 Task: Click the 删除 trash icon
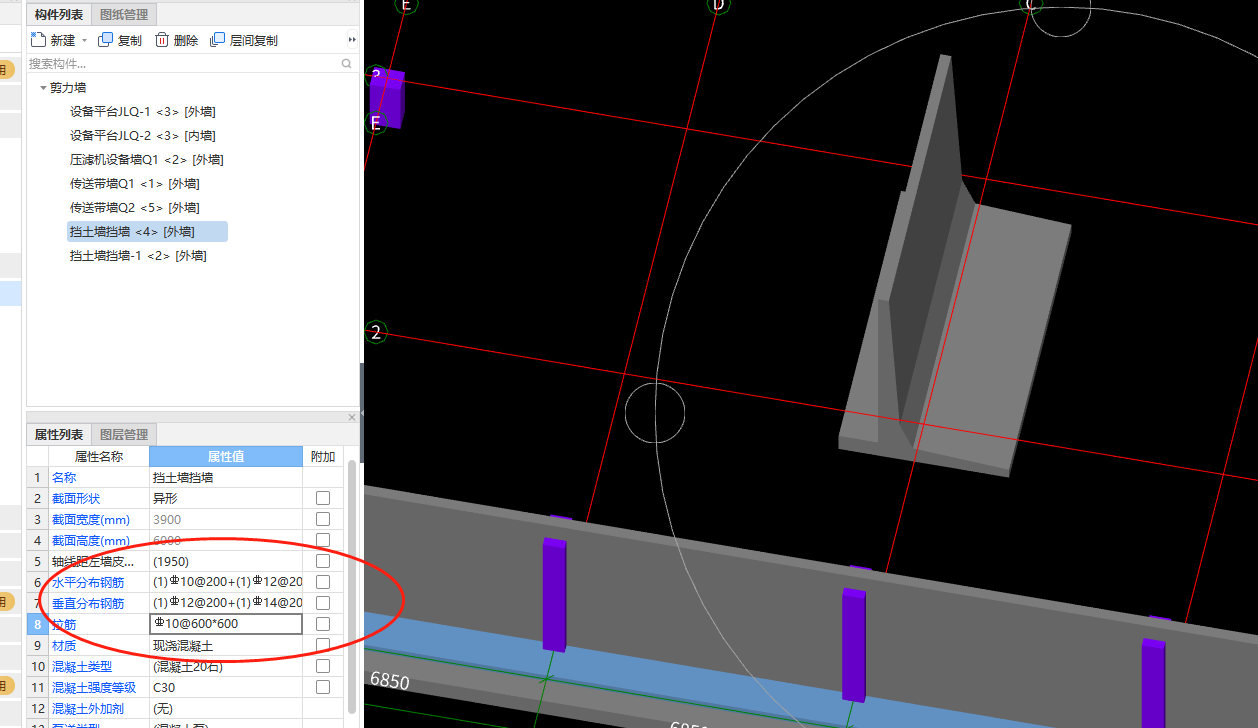pos(161,40)
